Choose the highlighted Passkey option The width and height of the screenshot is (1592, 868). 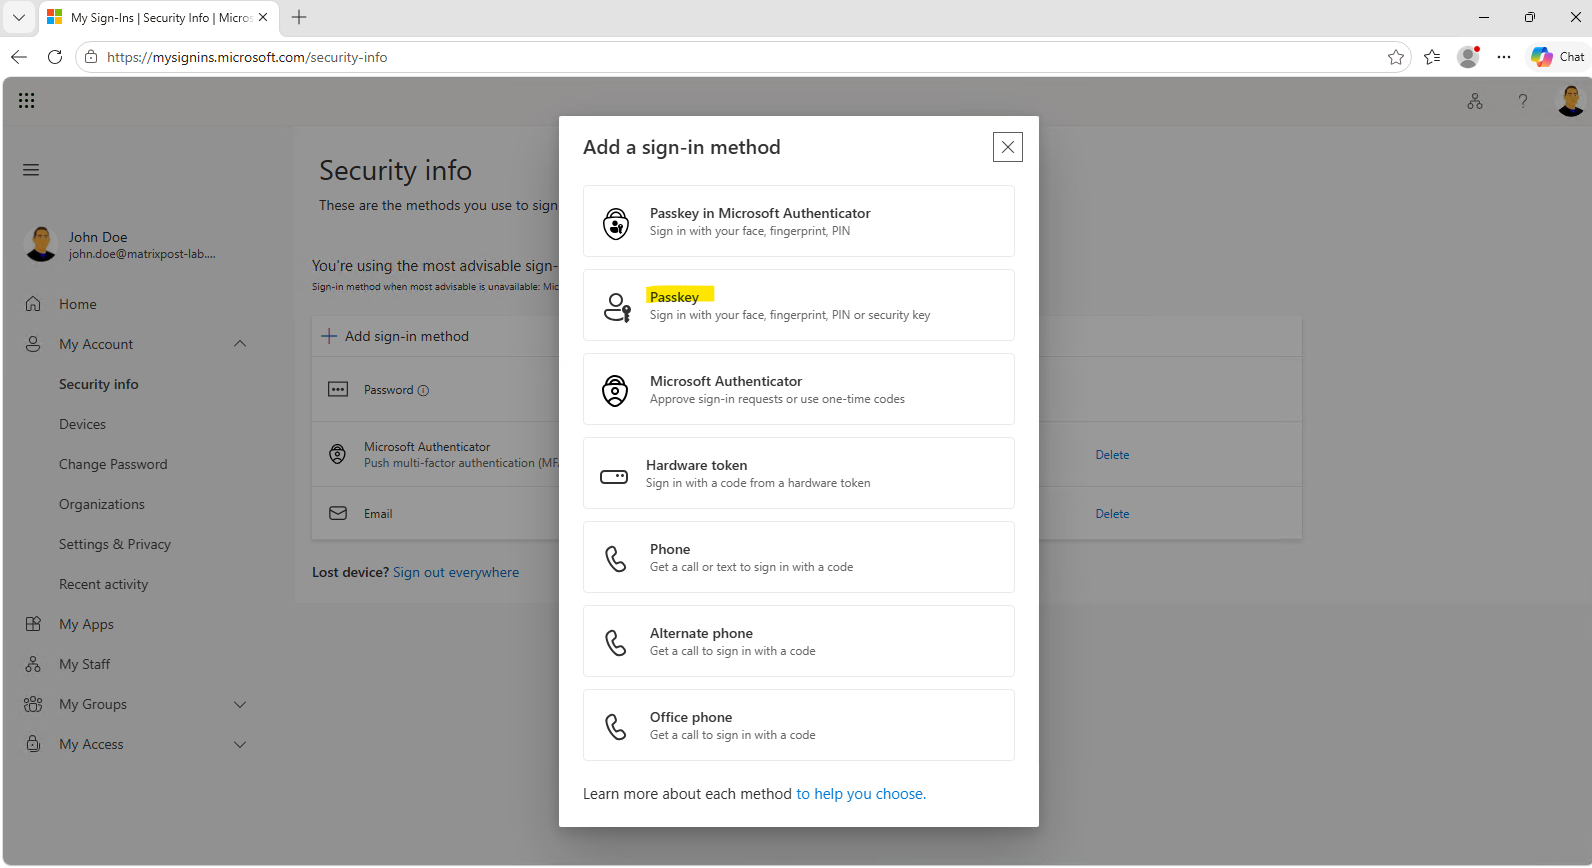(x=798, y=305)
